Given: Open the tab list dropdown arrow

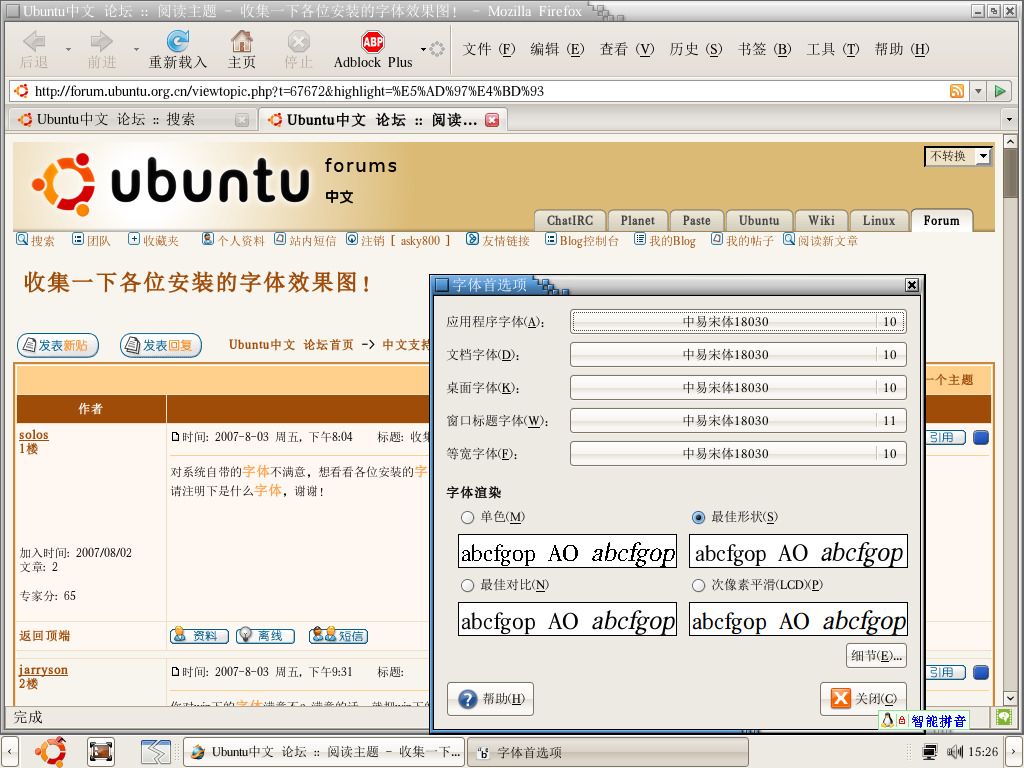Looking at the screenshot, I should click(1010, 120).
